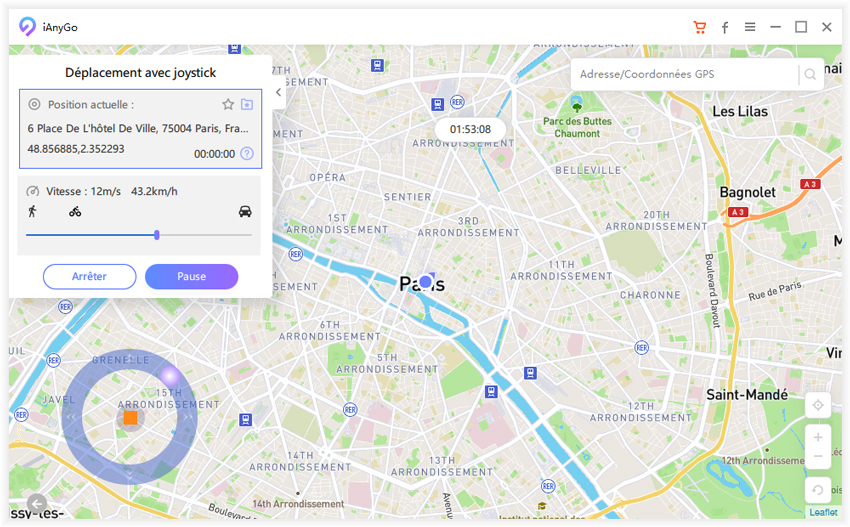850x527 pixels.
Task: Add current position to favorites star
Action: [x=228, y=104]
